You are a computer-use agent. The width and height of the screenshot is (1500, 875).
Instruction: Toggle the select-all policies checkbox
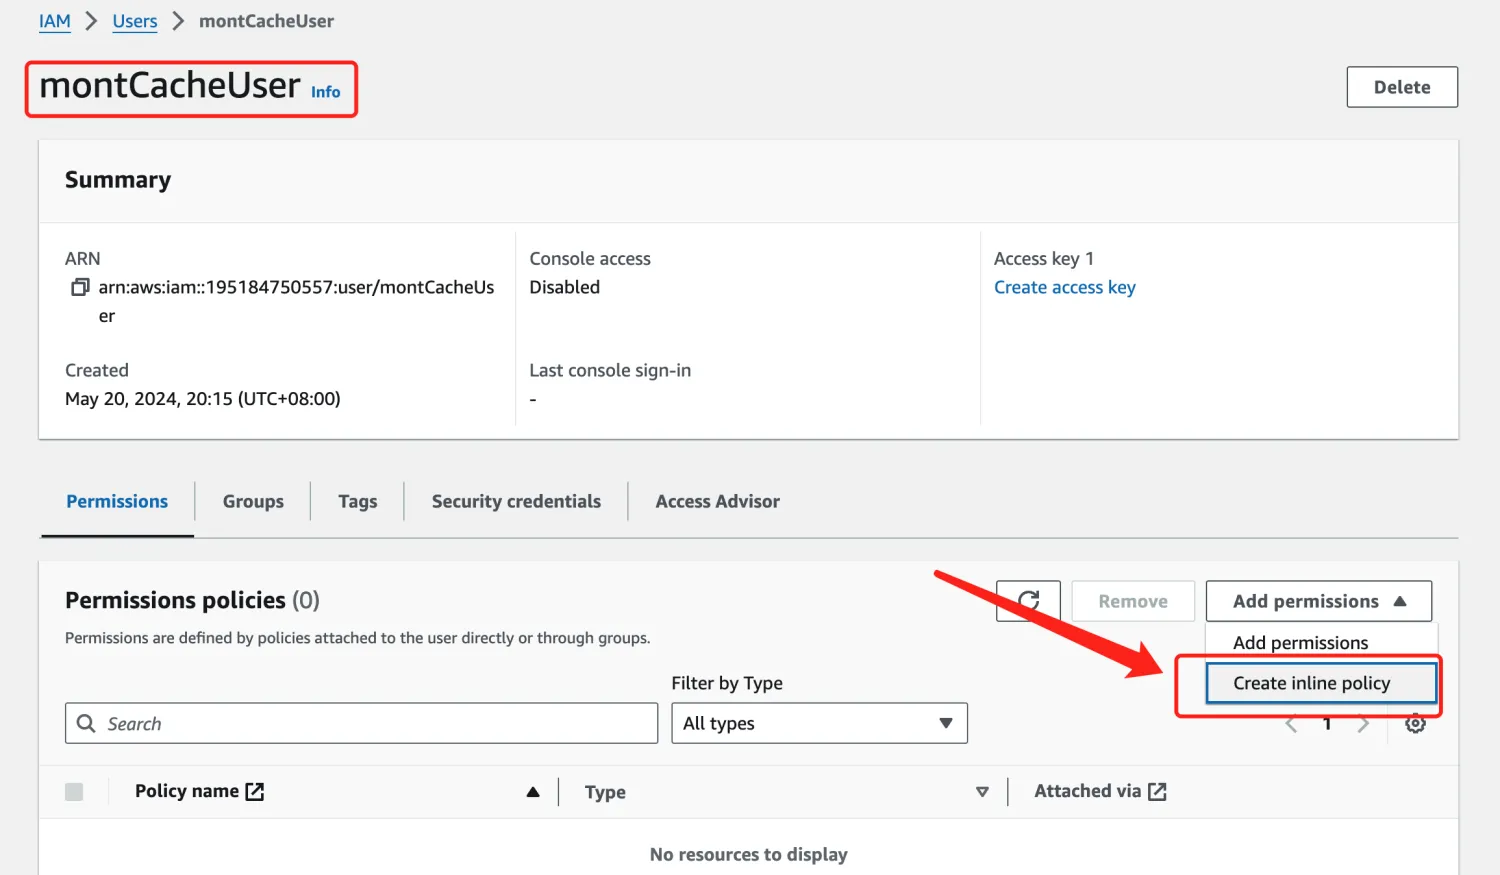point(74,792)
